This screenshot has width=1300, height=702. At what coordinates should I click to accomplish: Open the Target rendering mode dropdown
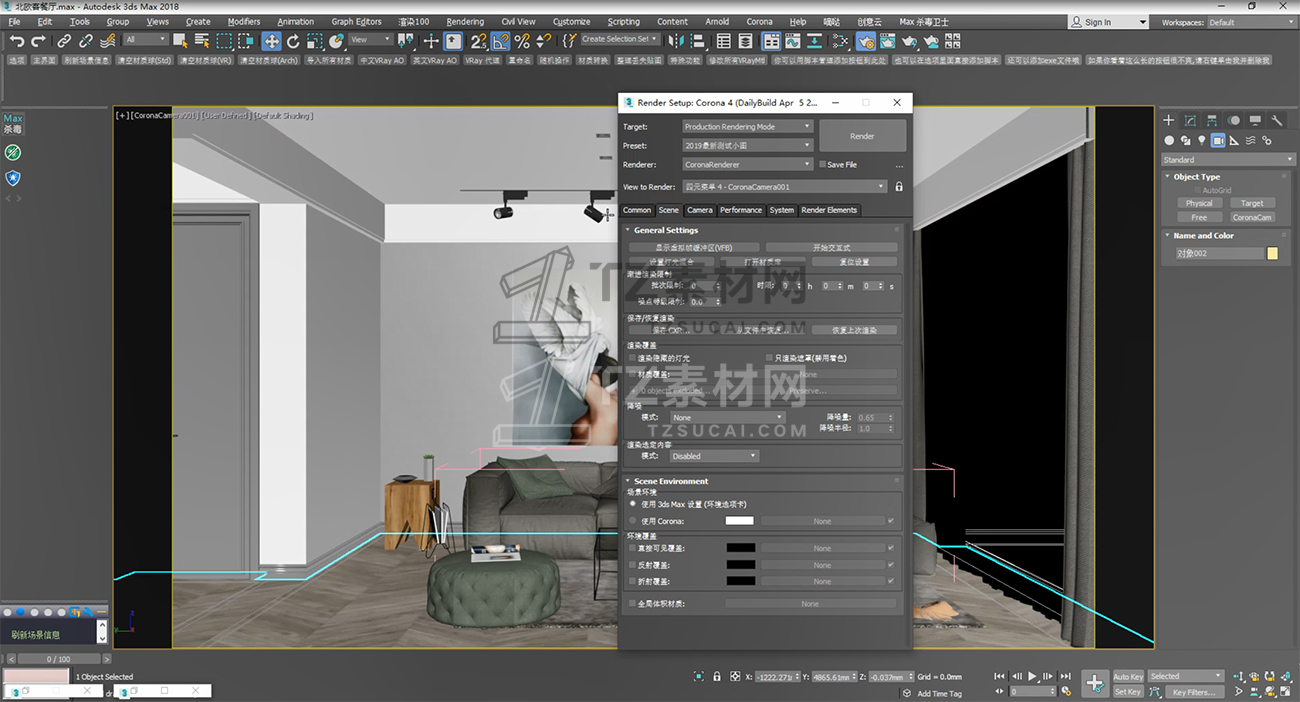[747, 127]
